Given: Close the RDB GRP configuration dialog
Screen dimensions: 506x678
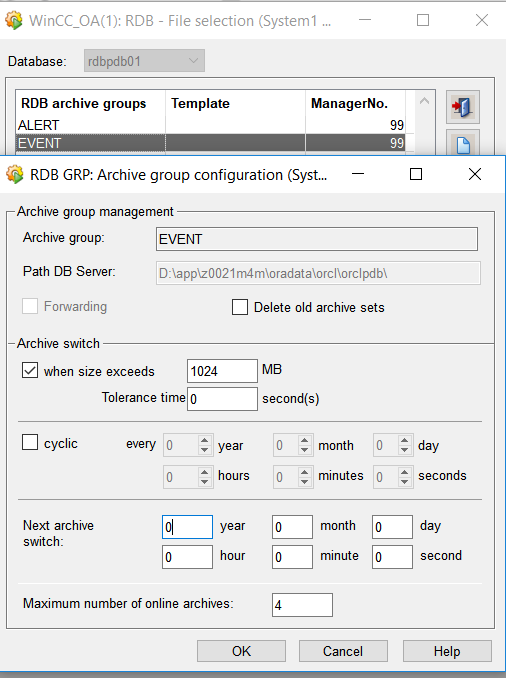Looking at the screenshot, I should coord(475,174).
